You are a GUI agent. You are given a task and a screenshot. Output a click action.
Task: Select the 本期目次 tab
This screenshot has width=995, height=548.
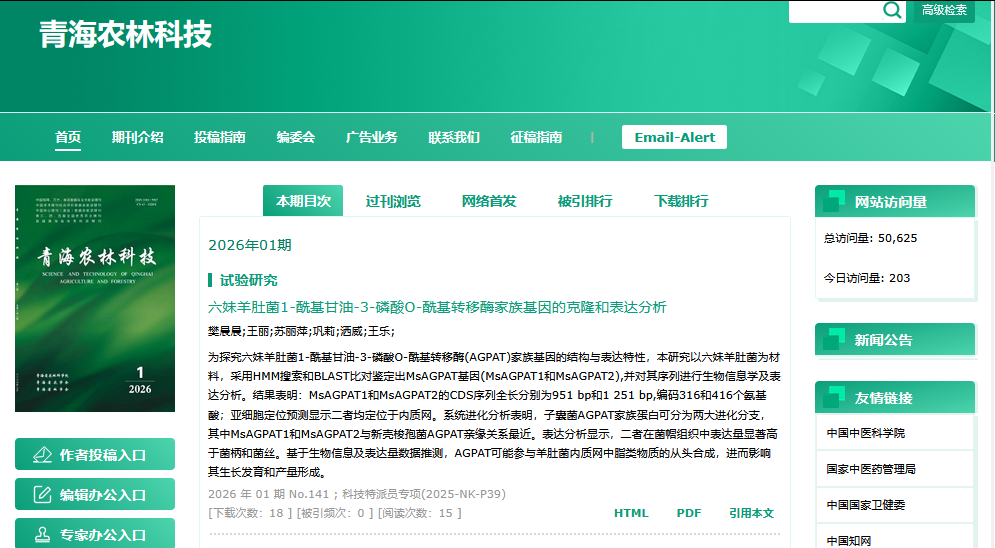pyautogui.click(x=303, y=201)
